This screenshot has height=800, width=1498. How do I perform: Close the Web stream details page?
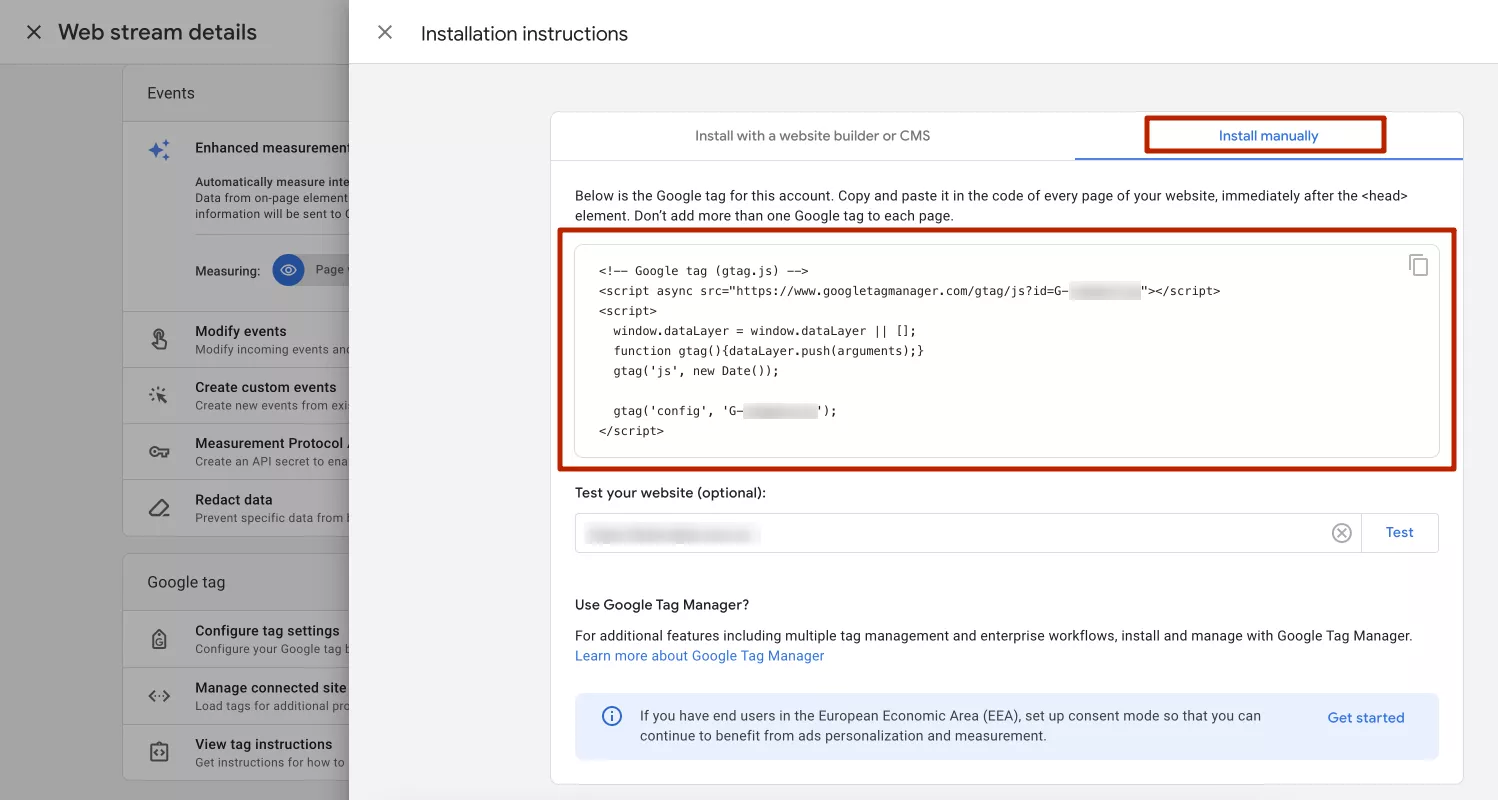34,32
